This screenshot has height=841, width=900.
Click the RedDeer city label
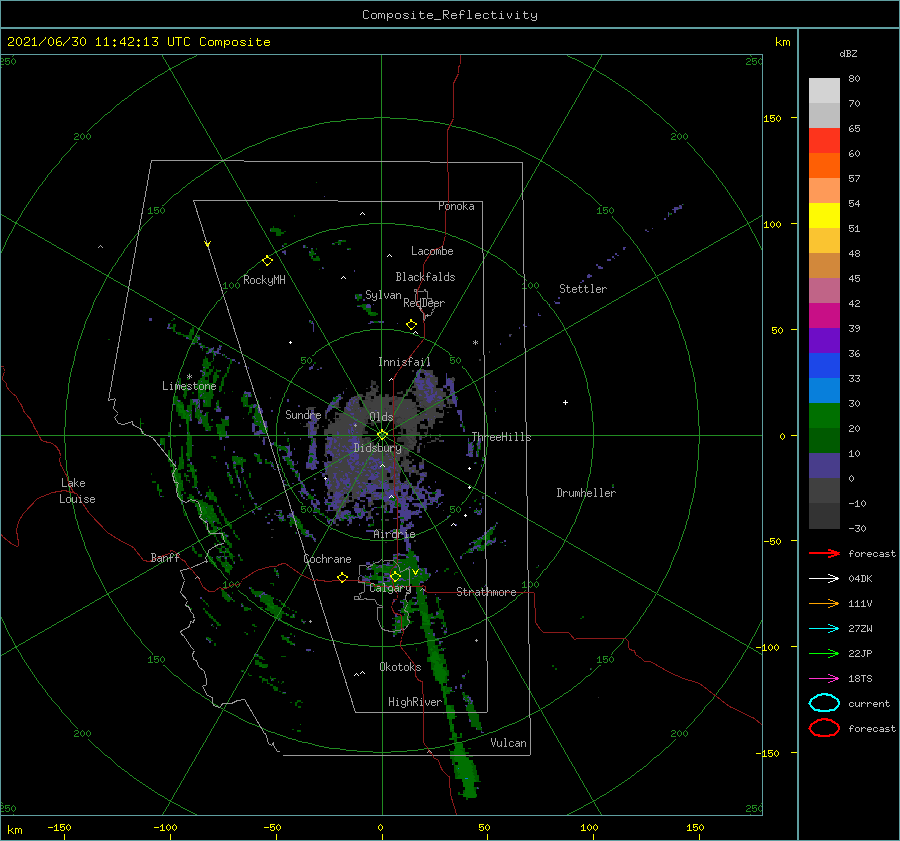424,303
